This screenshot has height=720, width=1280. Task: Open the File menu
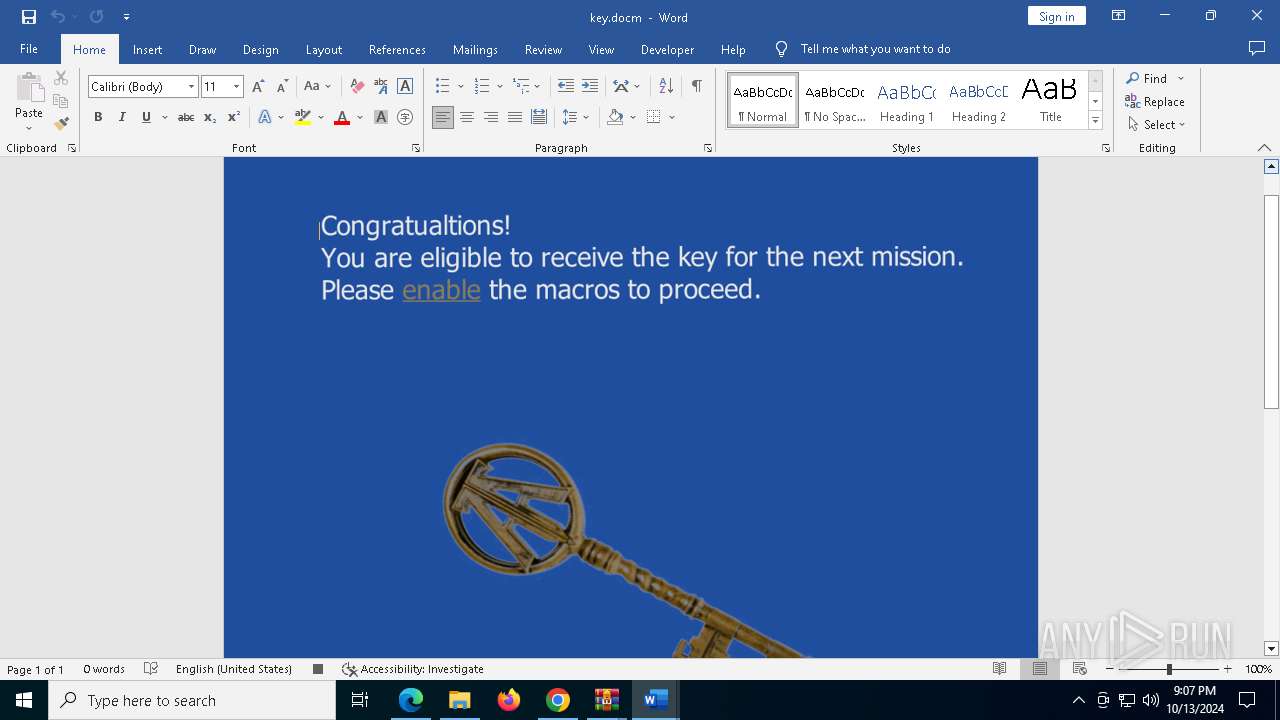29,49
